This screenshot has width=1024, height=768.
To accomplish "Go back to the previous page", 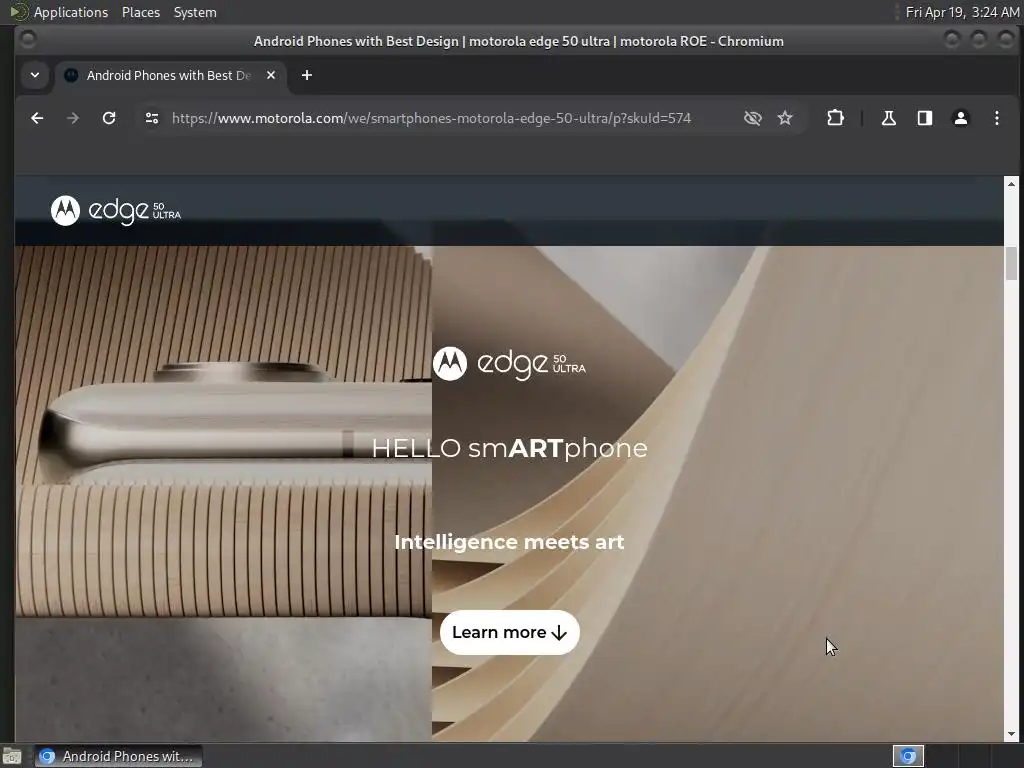I will 37,118.
